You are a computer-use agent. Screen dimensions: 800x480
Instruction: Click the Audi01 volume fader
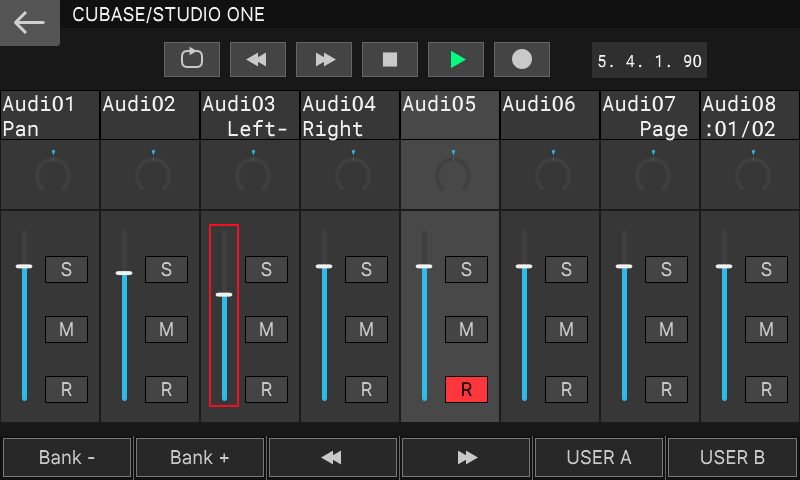[x=24, y=315]
